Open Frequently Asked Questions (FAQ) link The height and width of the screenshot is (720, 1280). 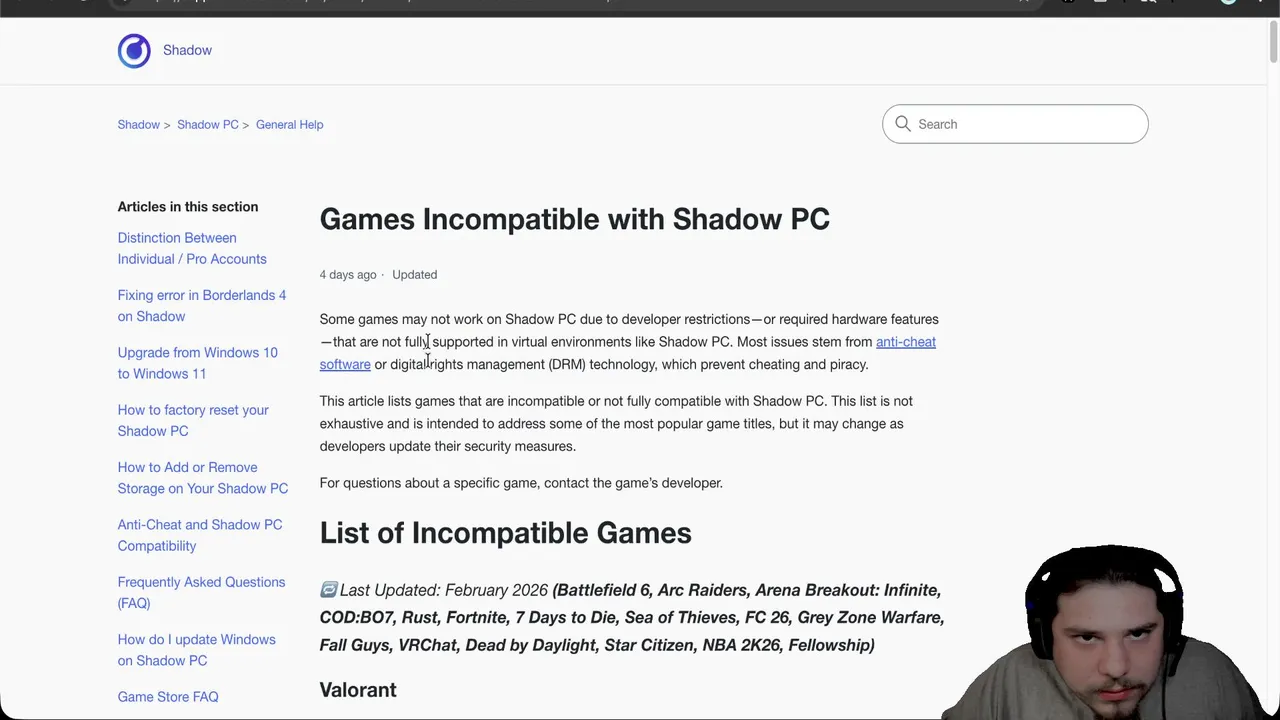[x=201, y=592]
